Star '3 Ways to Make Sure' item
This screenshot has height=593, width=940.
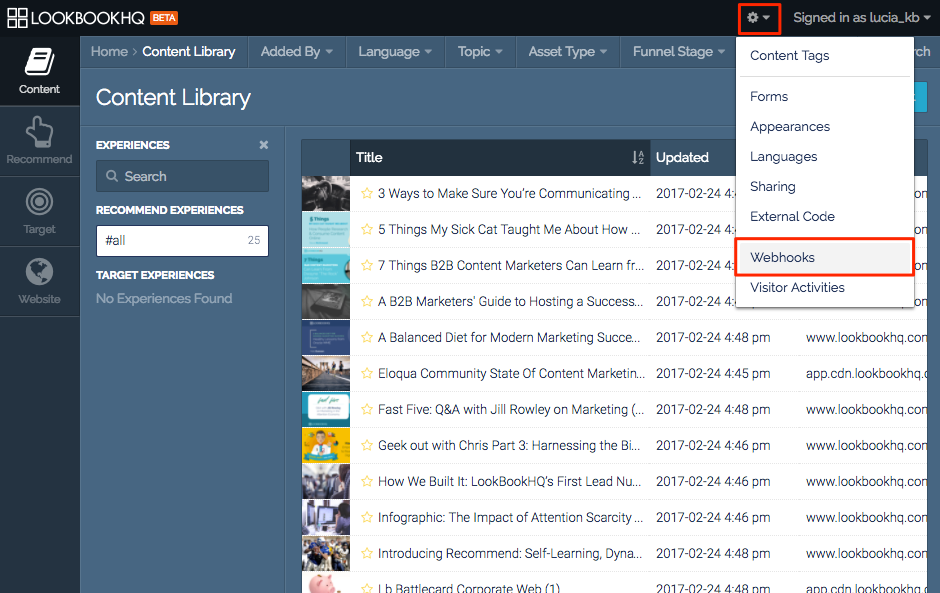click(x=367, y=193)
